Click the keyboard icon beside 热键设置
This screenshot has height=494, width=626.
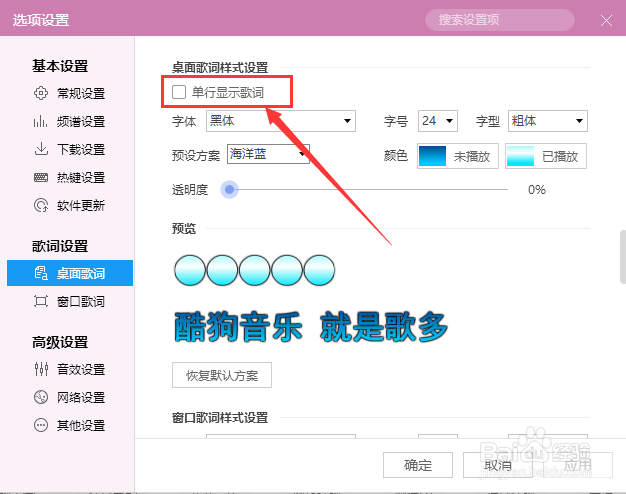click(41, 177)
